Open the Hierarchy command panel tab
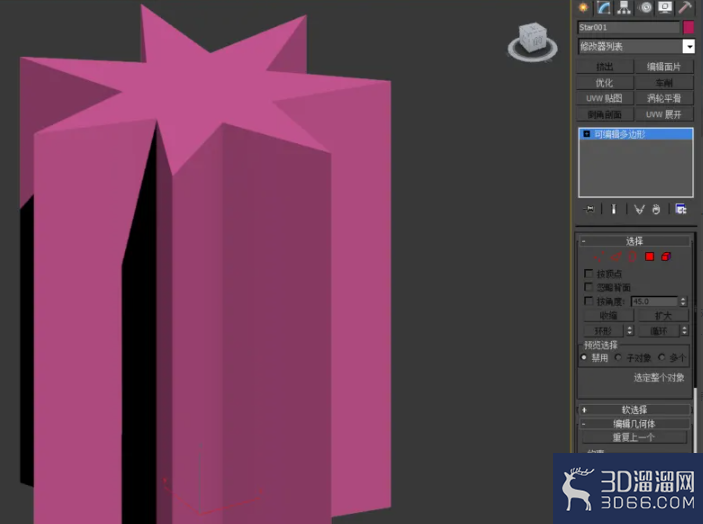The width and height of the screenshot is (703, 524). (624, 7)
